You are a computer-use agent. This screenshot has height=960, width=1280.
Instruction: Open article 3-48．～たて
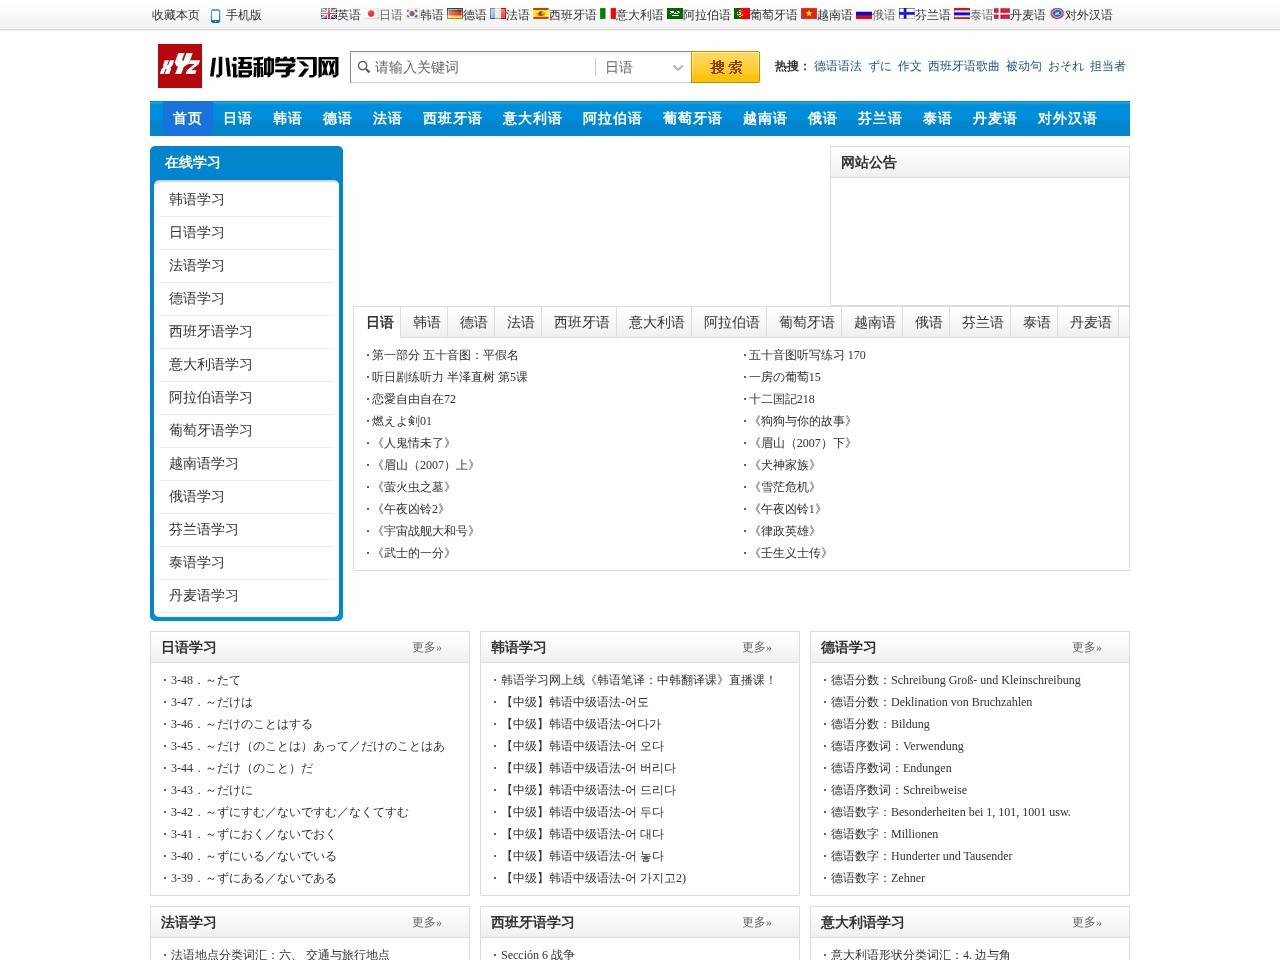click(206, 680)
